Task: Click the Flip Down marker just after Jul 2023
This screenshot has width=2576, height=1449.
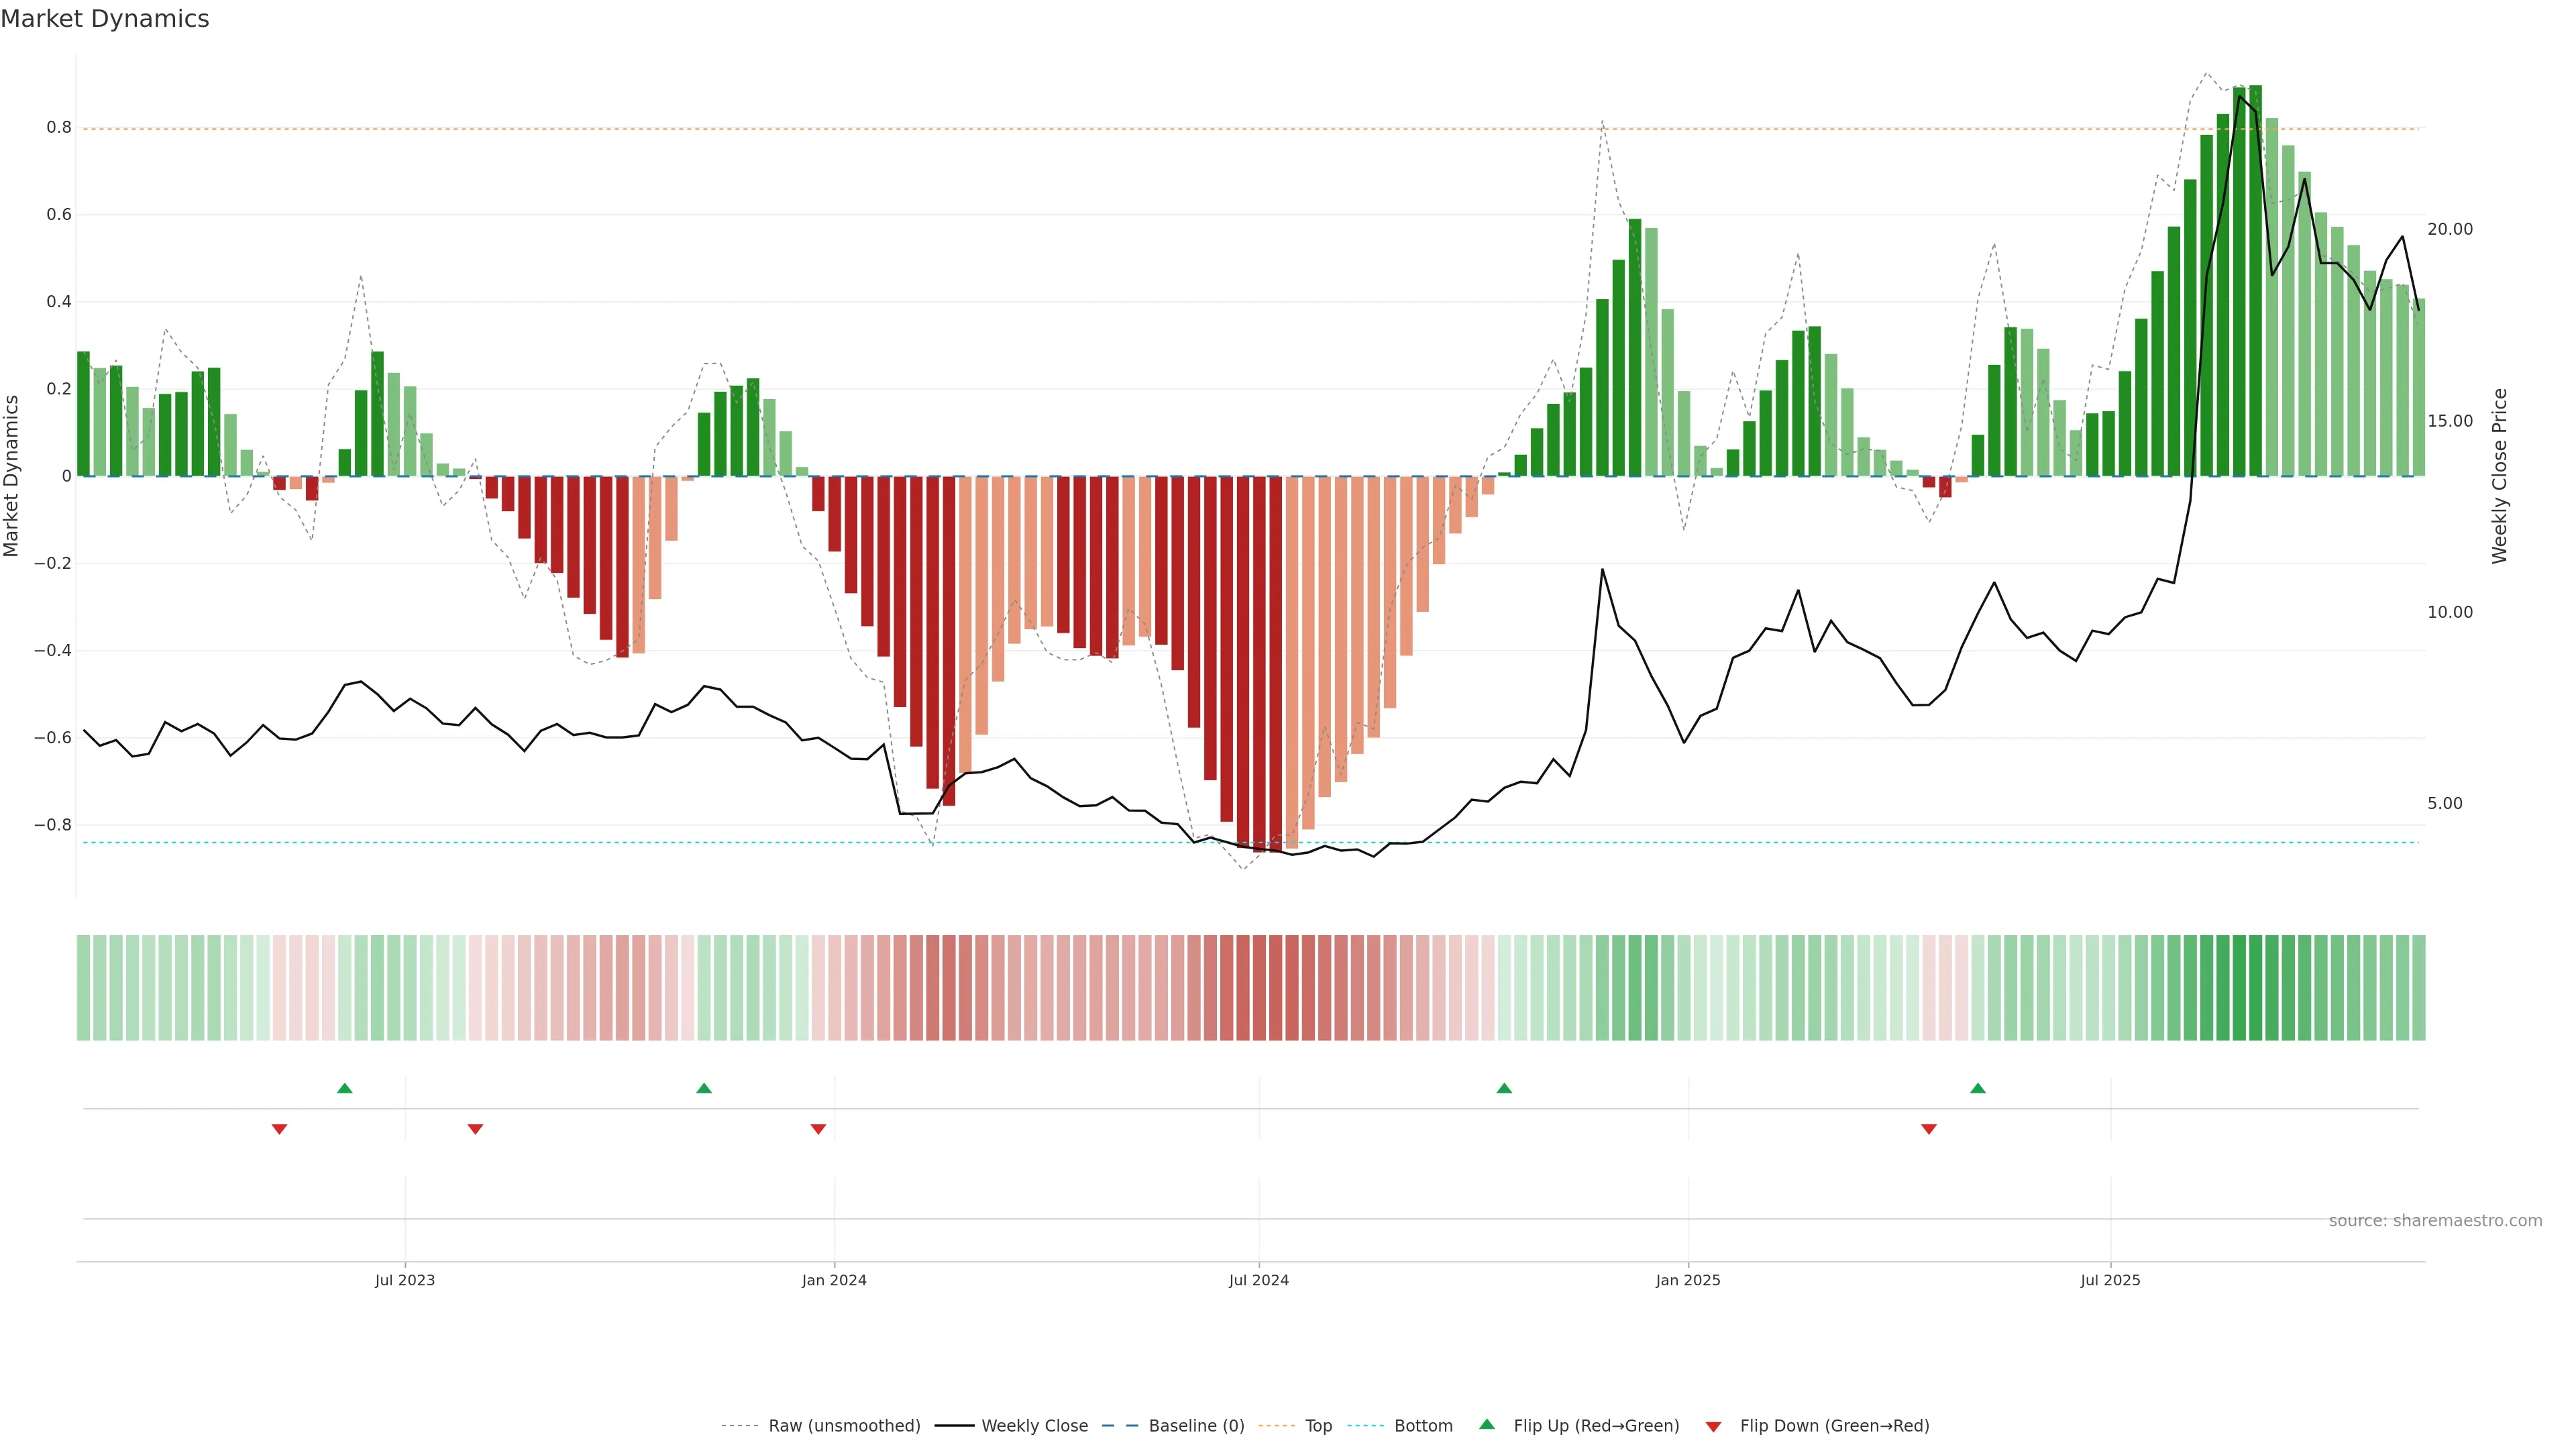Action: click(476, 1129)
